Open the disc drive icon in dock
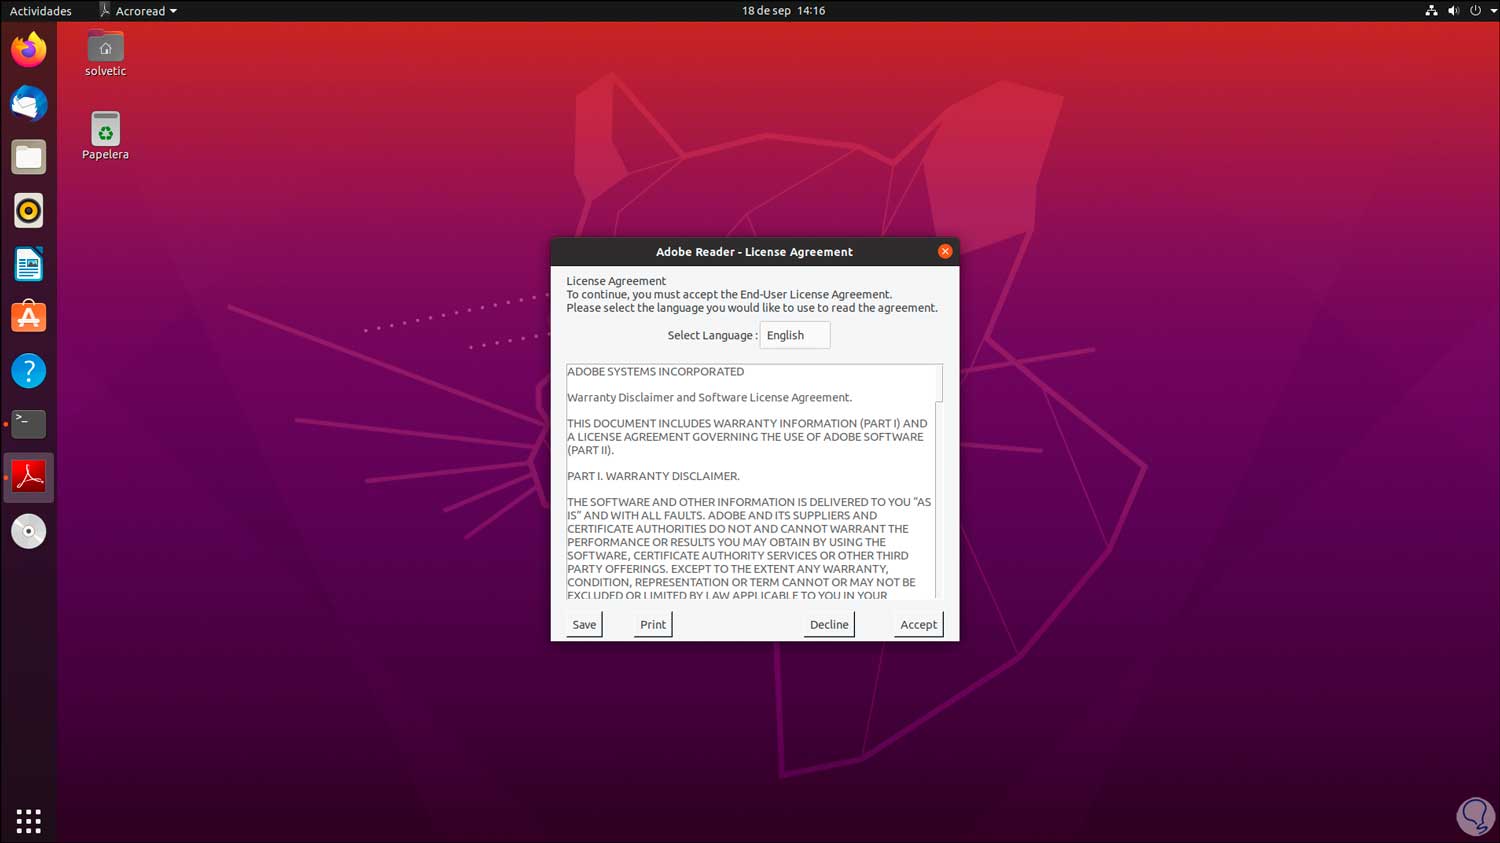Image resolution: width=1500 pixels, height=843 pixels. pyautogui.click(x=29, y=531)
